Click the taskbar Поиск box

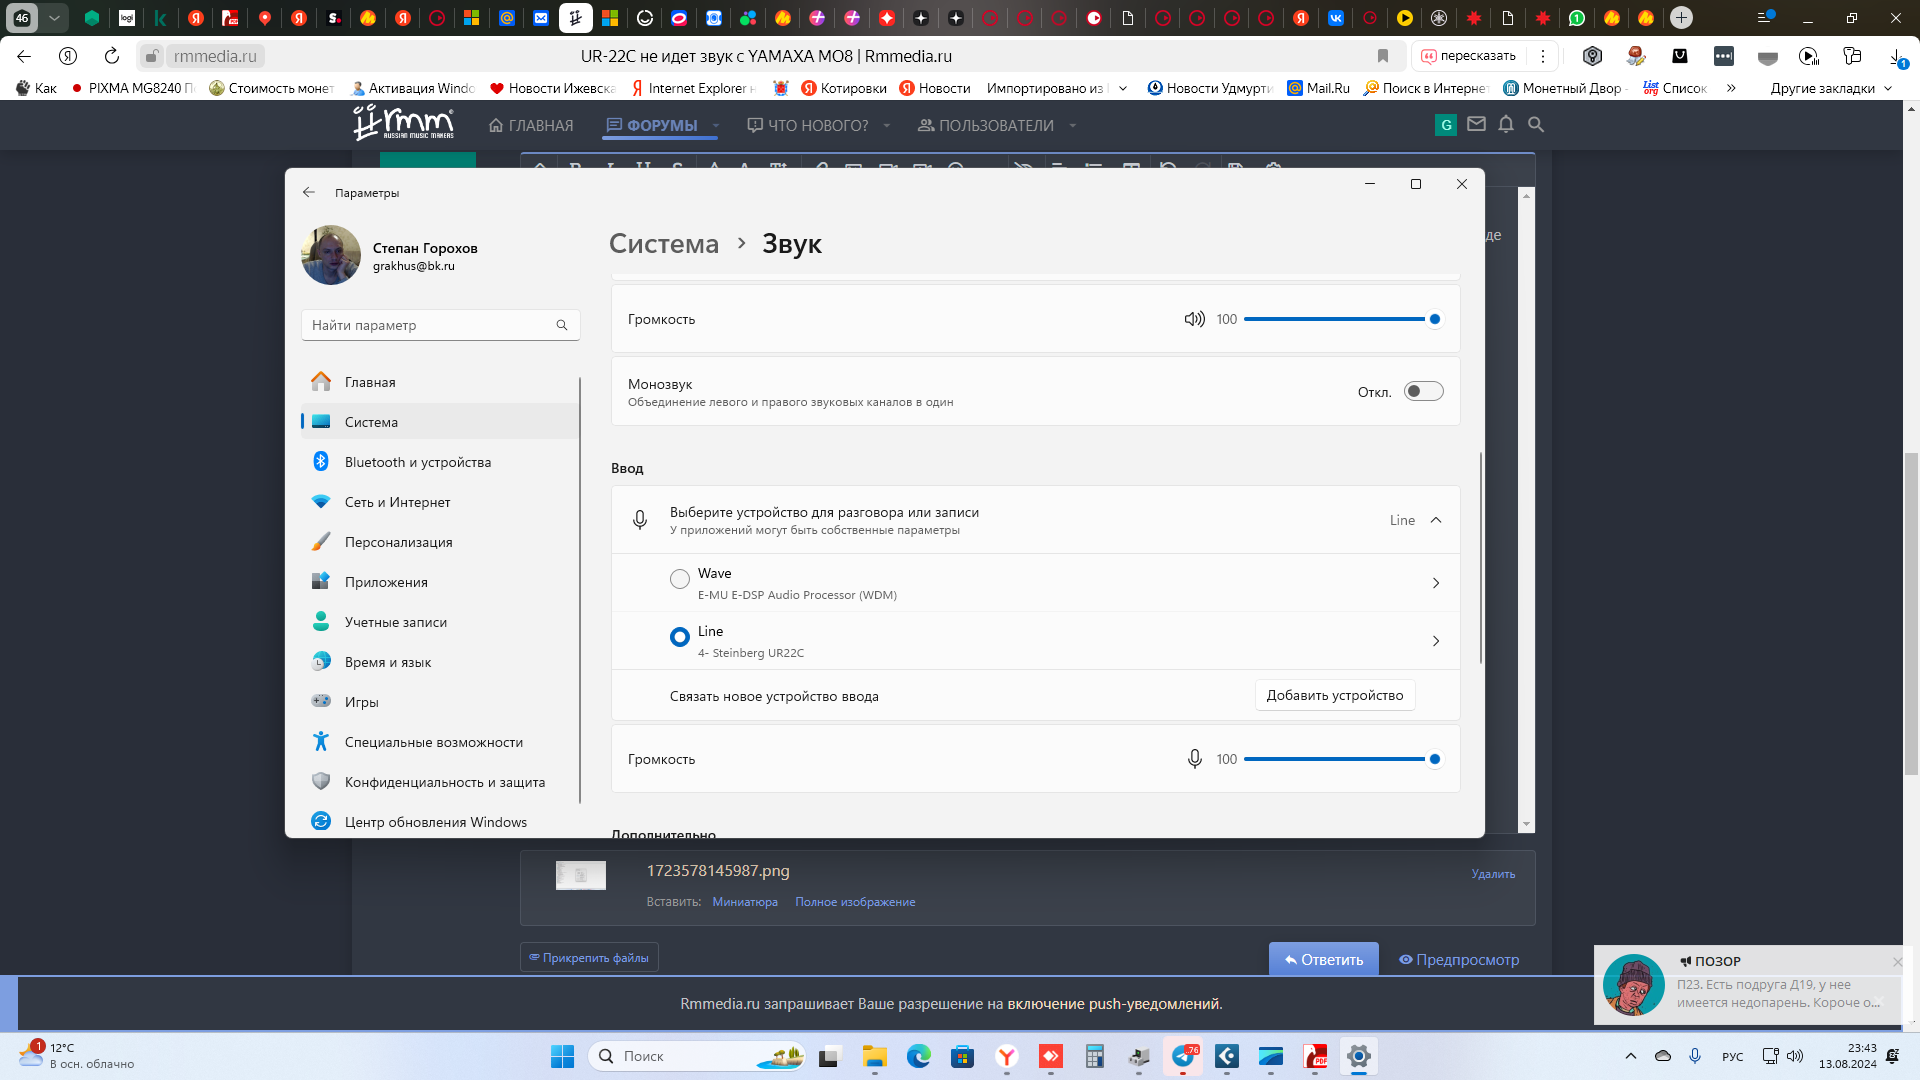[697, 1056]
